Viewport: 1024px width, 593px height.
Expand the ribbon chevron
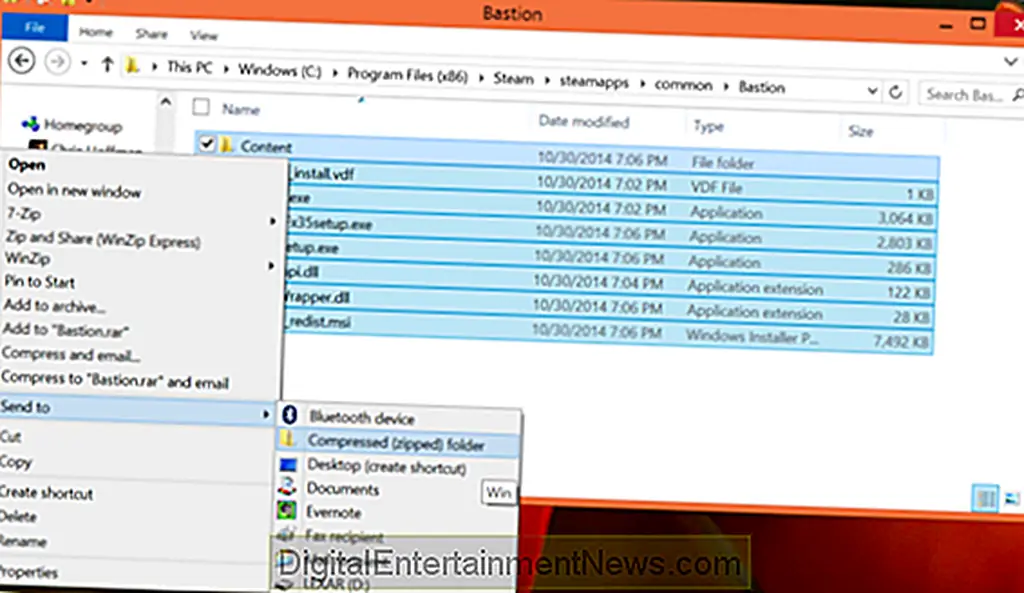[1010, 61]
